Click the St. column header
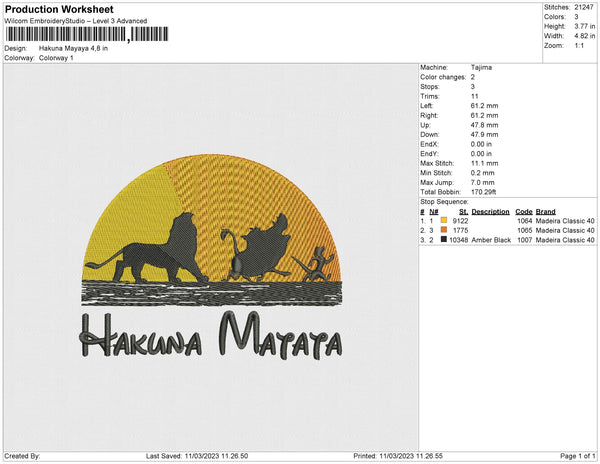 tap(464, 212)
